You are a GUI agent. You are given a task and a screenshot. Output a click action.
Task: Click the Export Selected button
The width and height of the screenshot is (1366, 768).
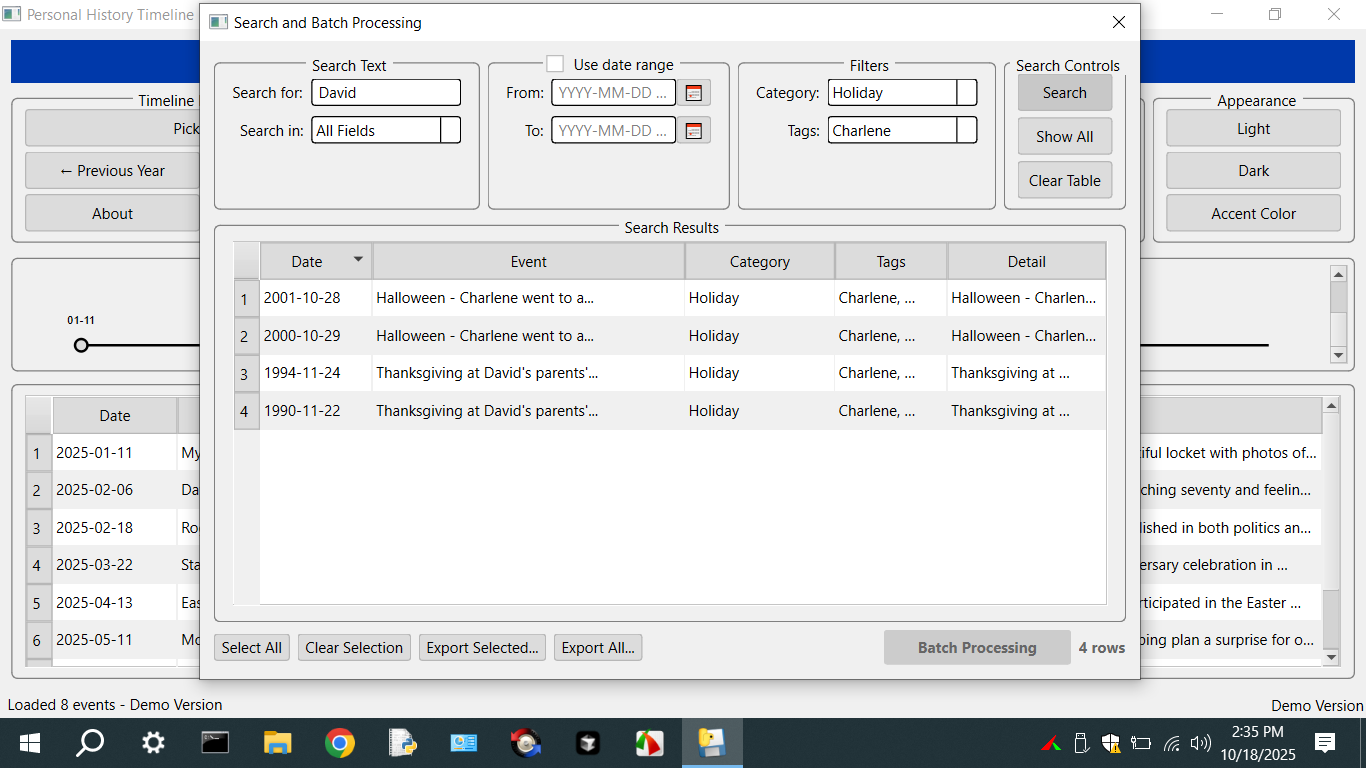point(482,648)
